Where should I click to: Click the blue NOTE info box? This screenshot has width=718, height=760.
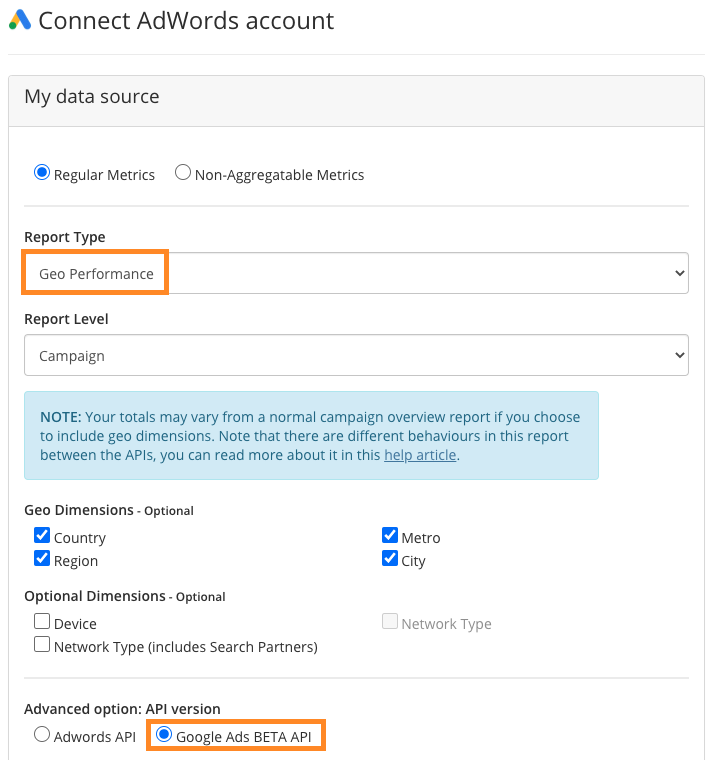tap(311, 435)
